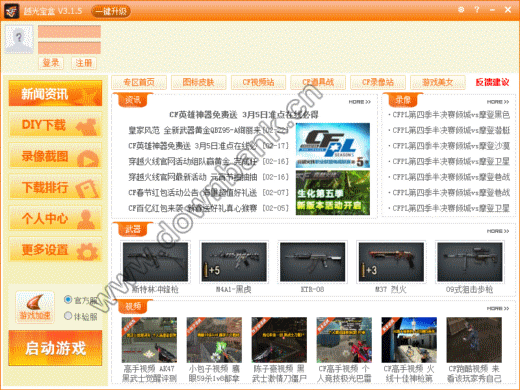Play video 小包子视频 鹰眼59杀

click(x=214, y=340)
